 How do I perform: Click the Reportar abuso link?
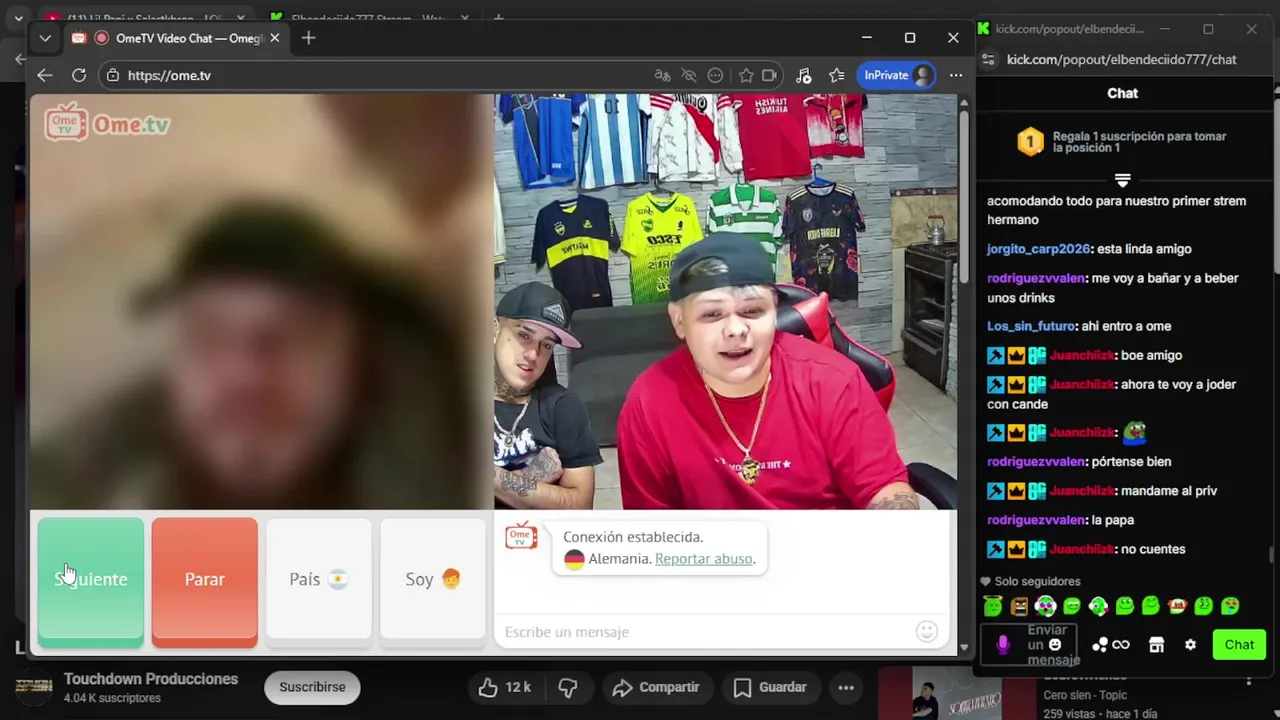pos(704,559)
